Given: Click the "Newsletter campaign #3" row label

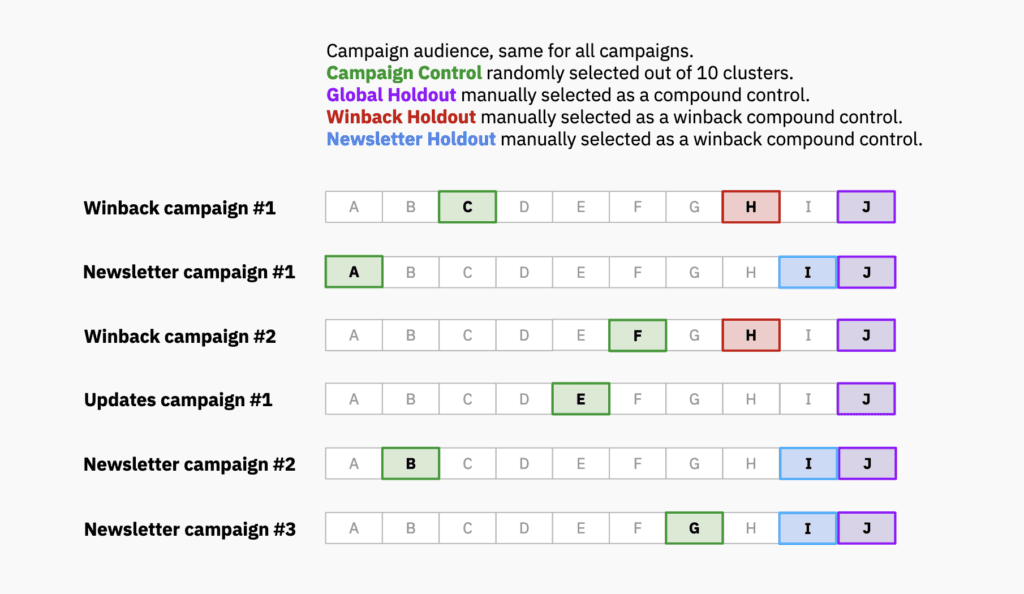Looking at the screenshot, I should (189, 529).
